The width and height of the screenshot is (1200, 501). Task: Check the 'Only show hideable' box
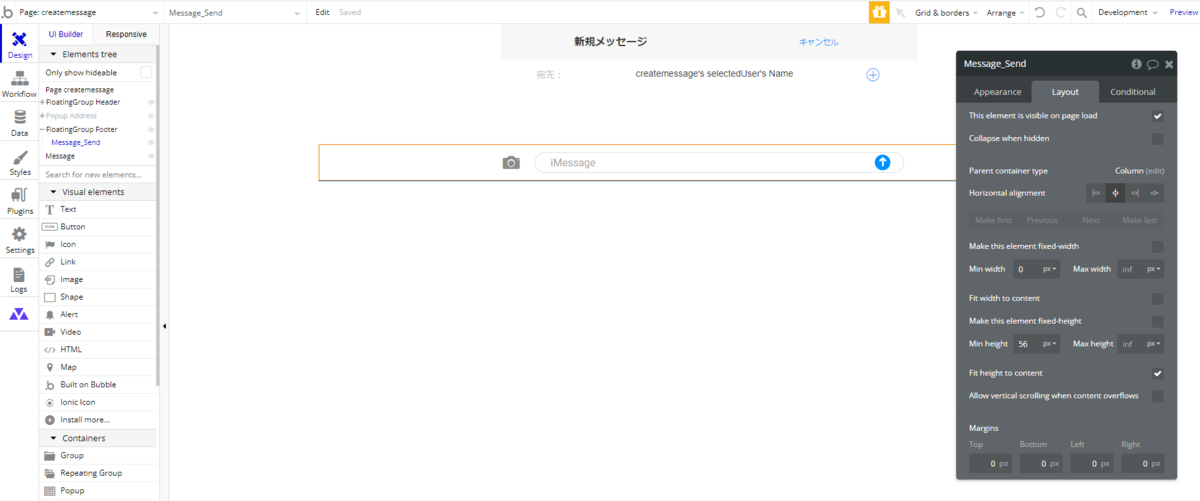coord(146,72)
